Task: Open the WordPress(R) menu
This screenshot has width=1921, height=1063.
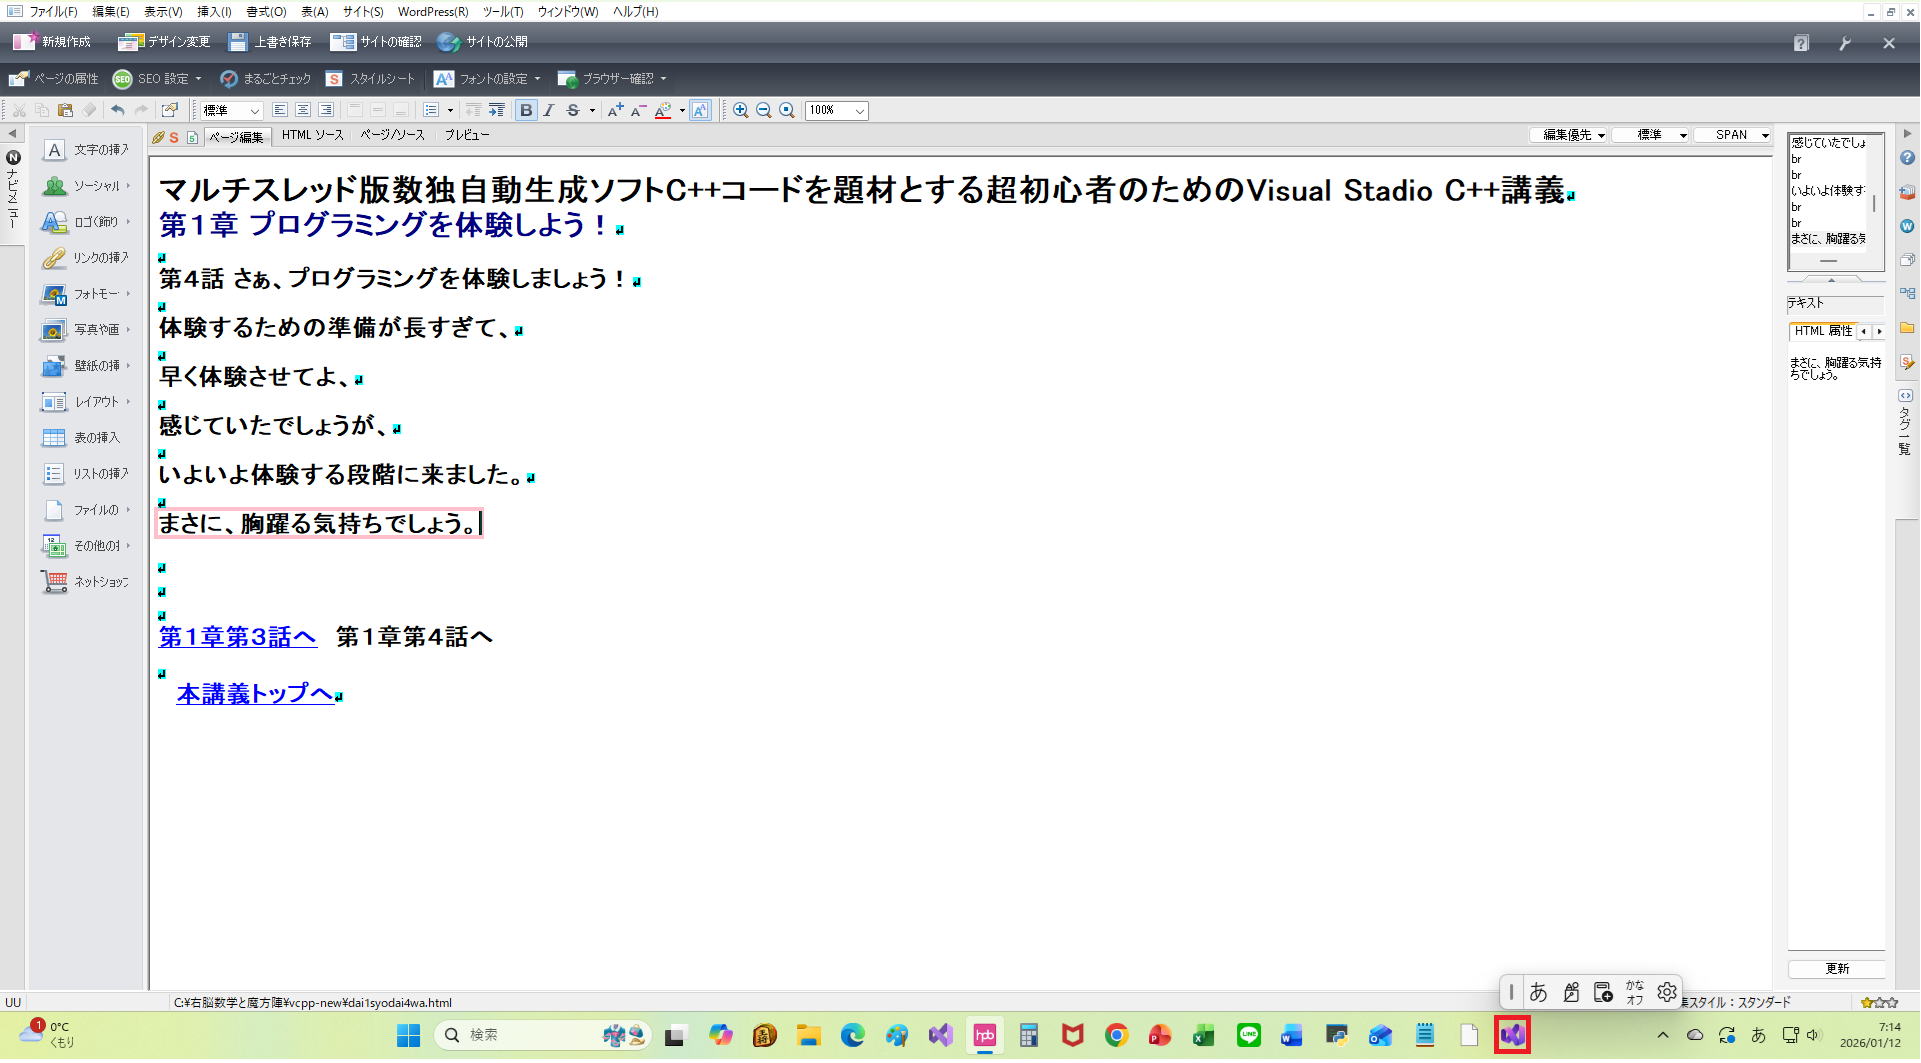Action: [432, 12]
